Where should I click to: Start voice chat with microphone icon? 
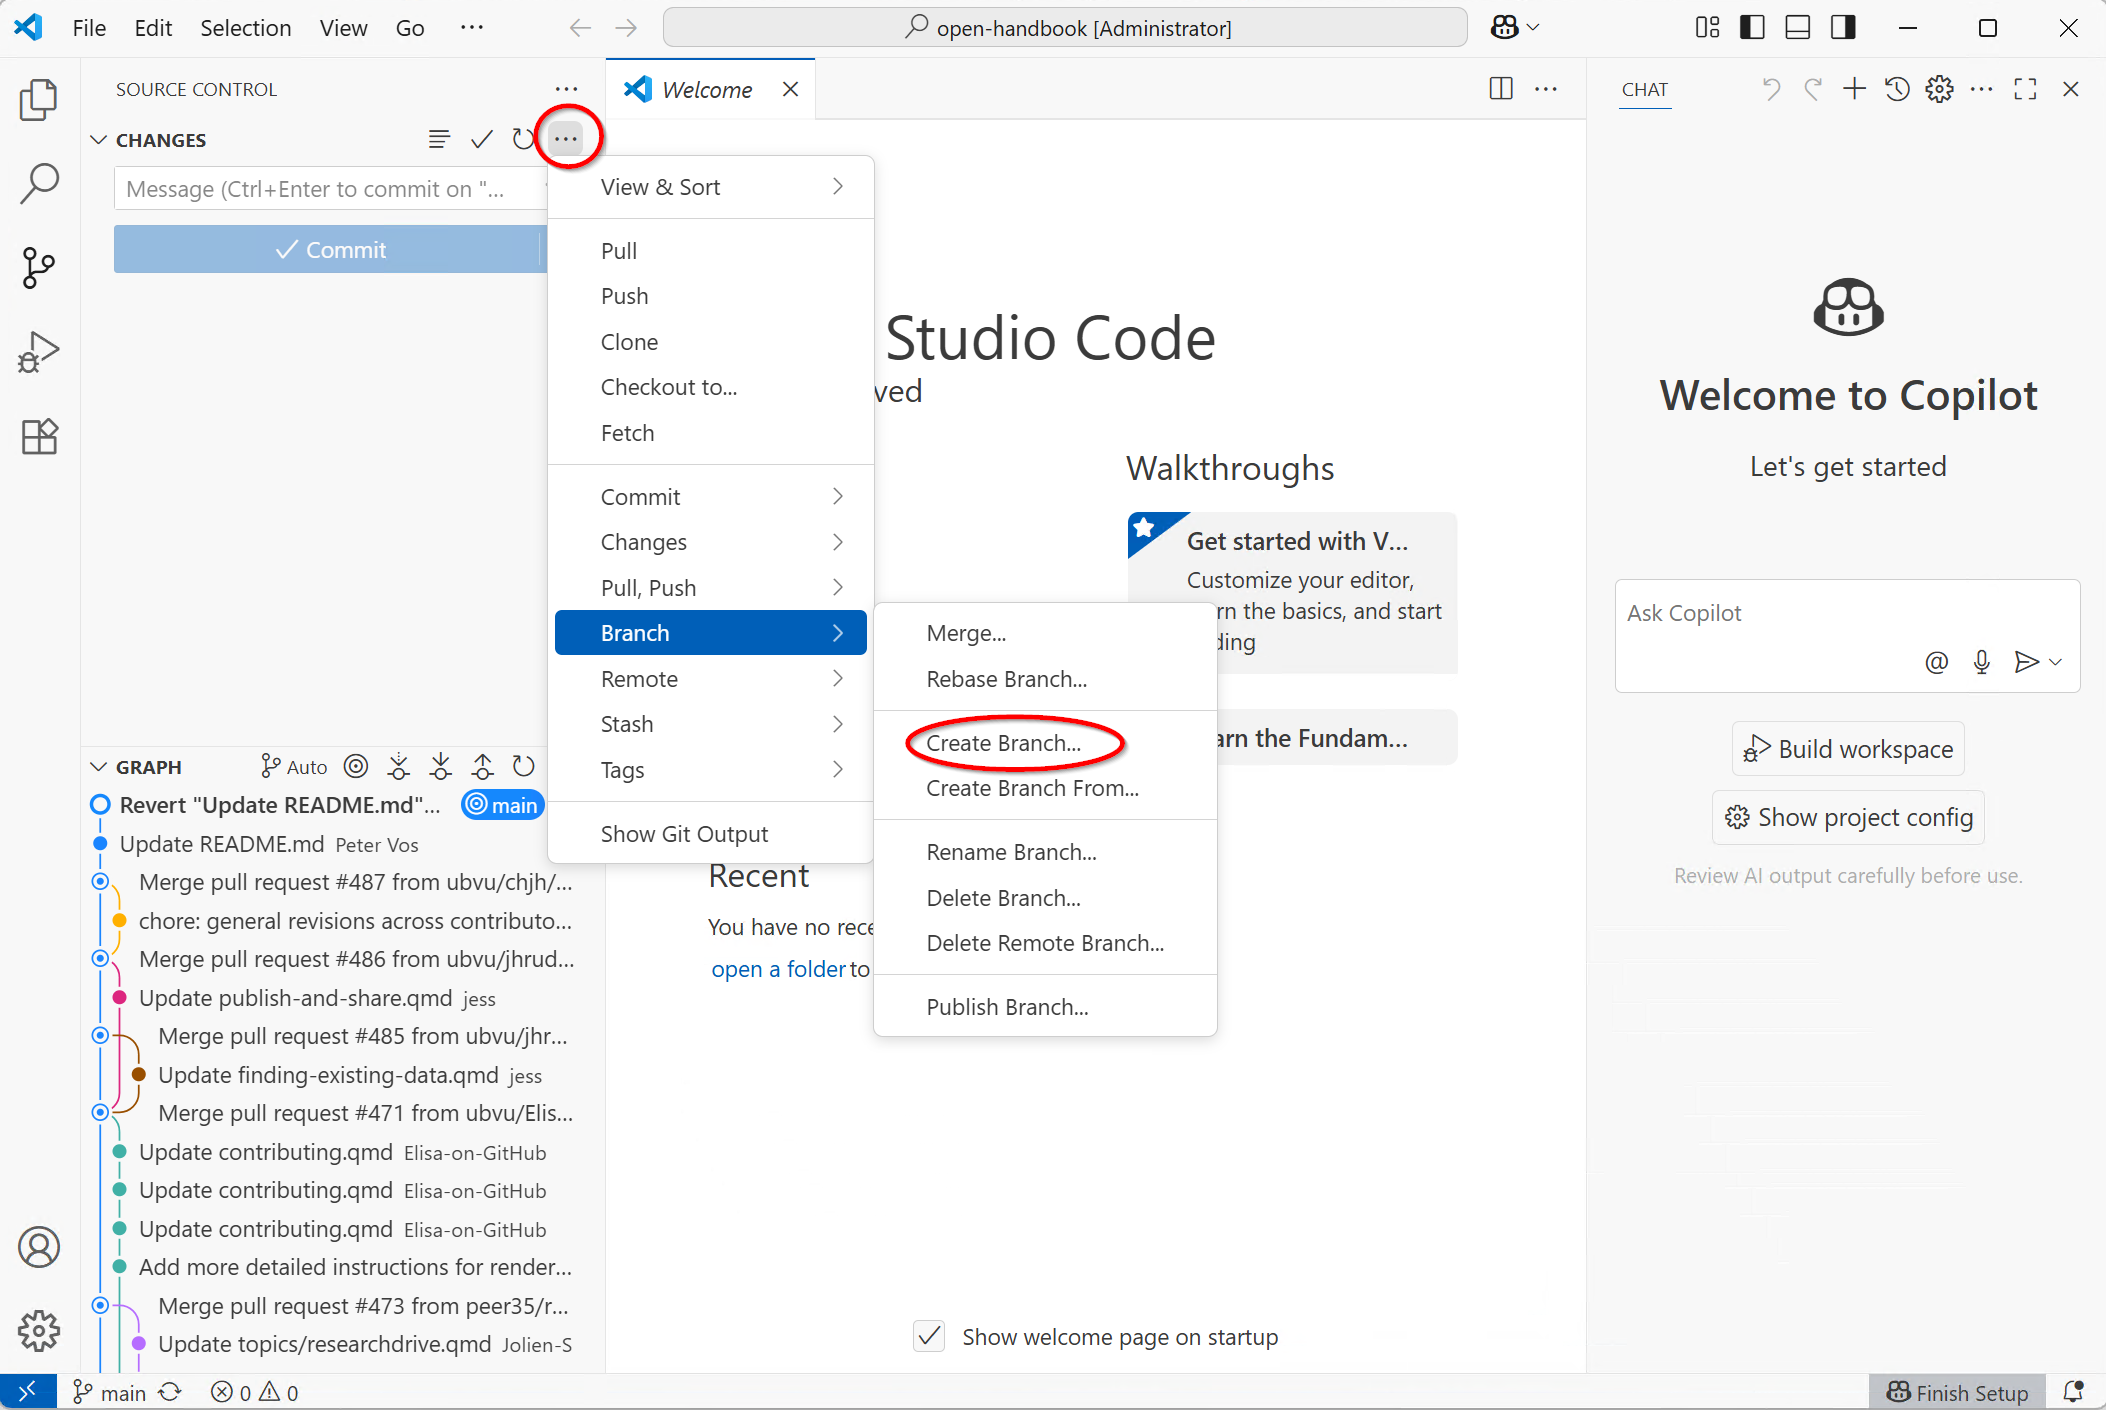click(x=1981, y=662)
